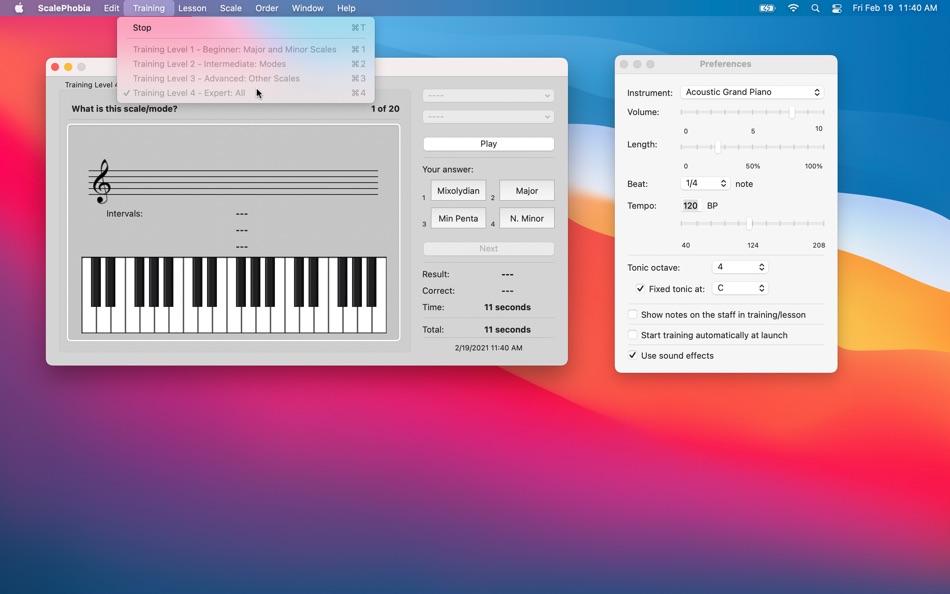
Task: Click the '1 of 20' question counter
Action: click(x=385, y=108)
